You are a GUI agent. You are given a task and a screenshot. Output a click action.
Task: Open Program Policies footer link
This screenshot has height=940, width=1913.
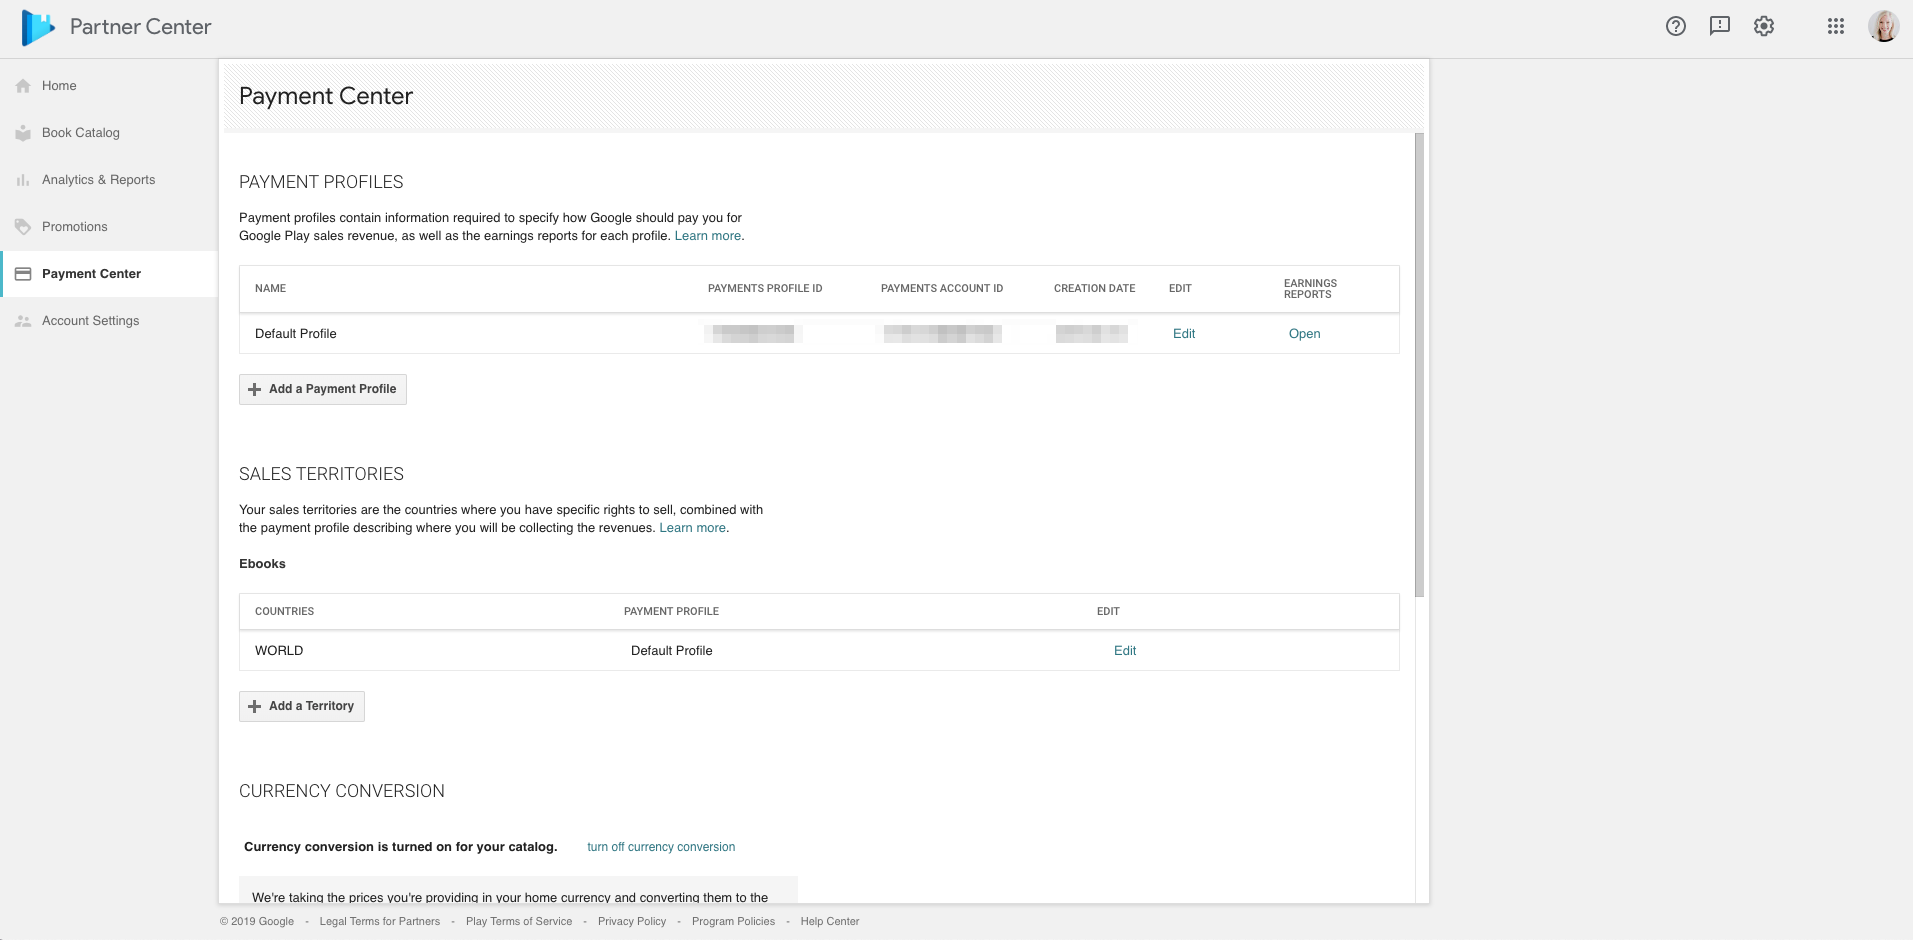click(x=733, y=922)
